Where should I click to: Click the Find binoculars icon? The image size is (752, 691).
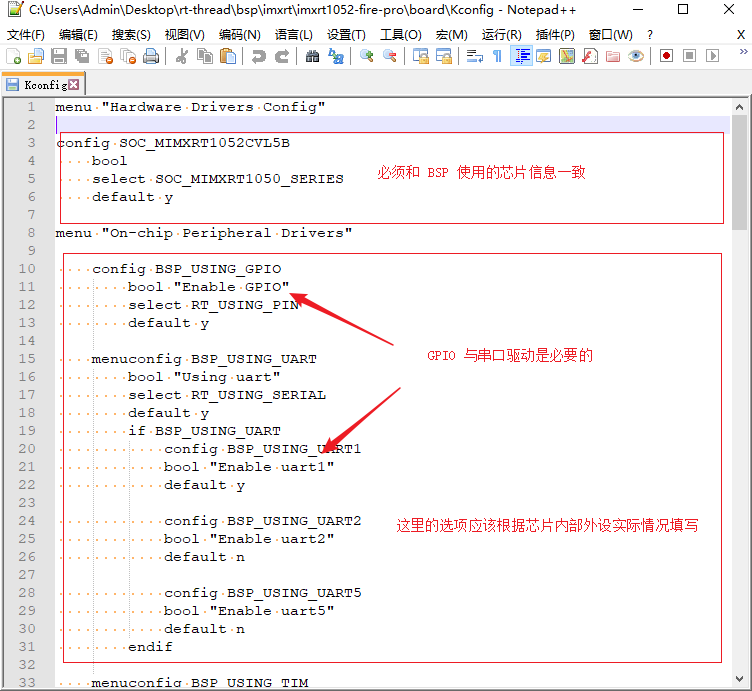click(x=312, y=56)
